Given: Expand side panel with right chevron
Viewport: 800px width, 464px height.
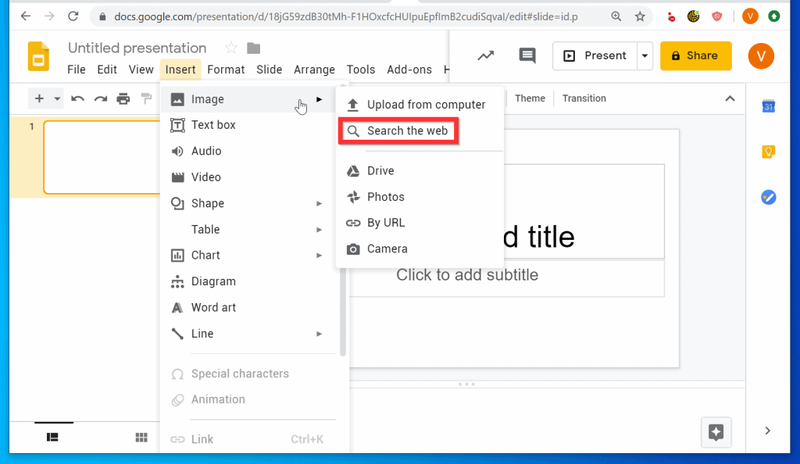Looking at the screenshot, I should (767, 431).
